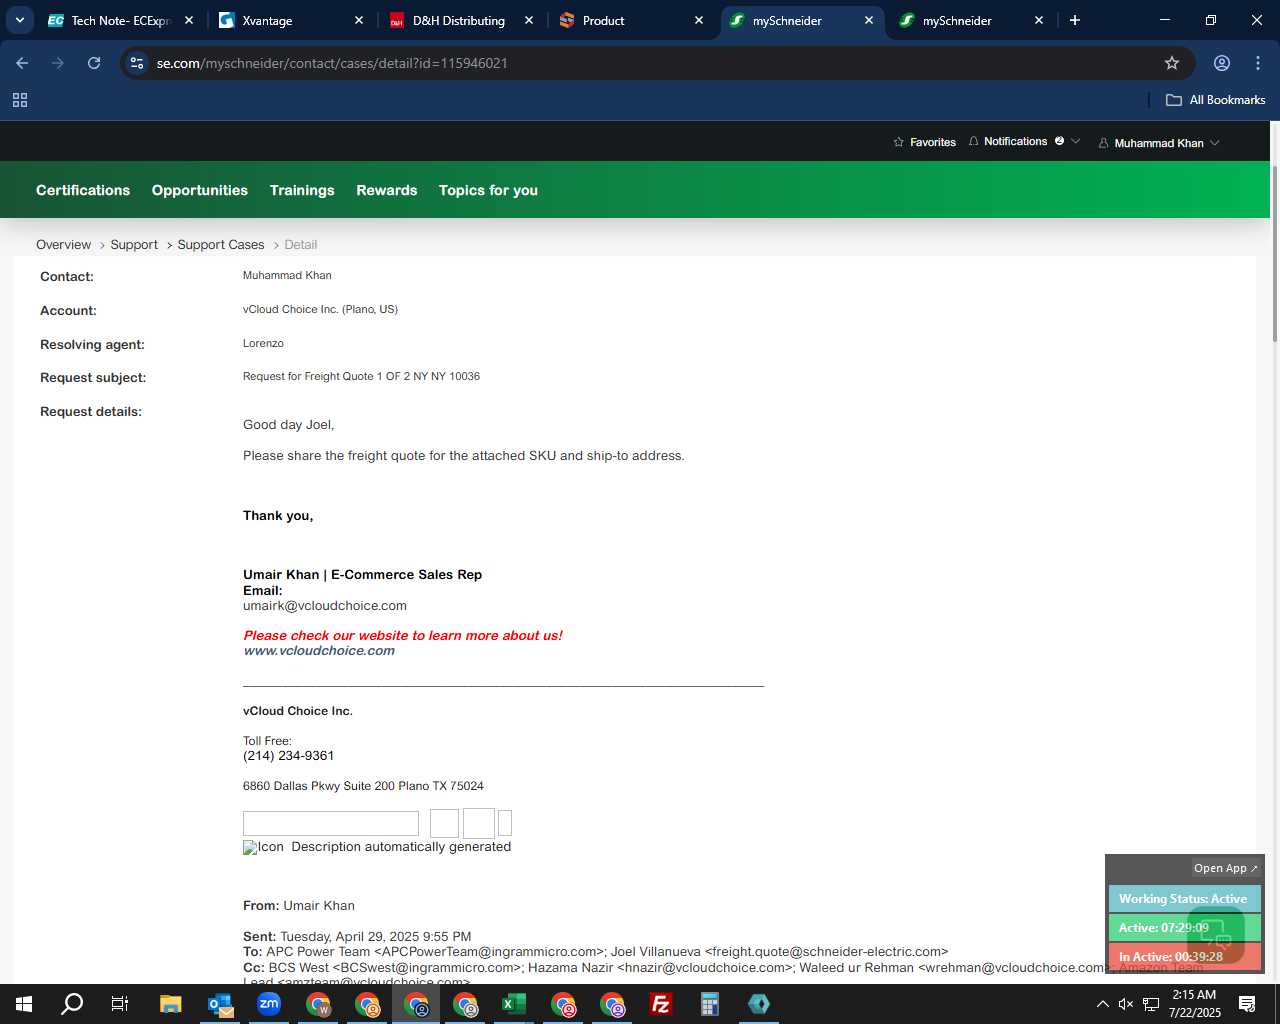Open the All Bookmarks folder
The width and height of the screenshot is (1280, 1024).
pos(1215,100)
